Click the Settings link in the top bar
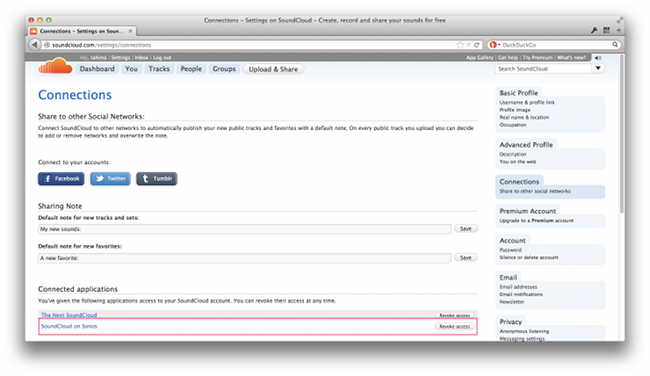Viewport: 650px width, 376px height. [121, 58]
